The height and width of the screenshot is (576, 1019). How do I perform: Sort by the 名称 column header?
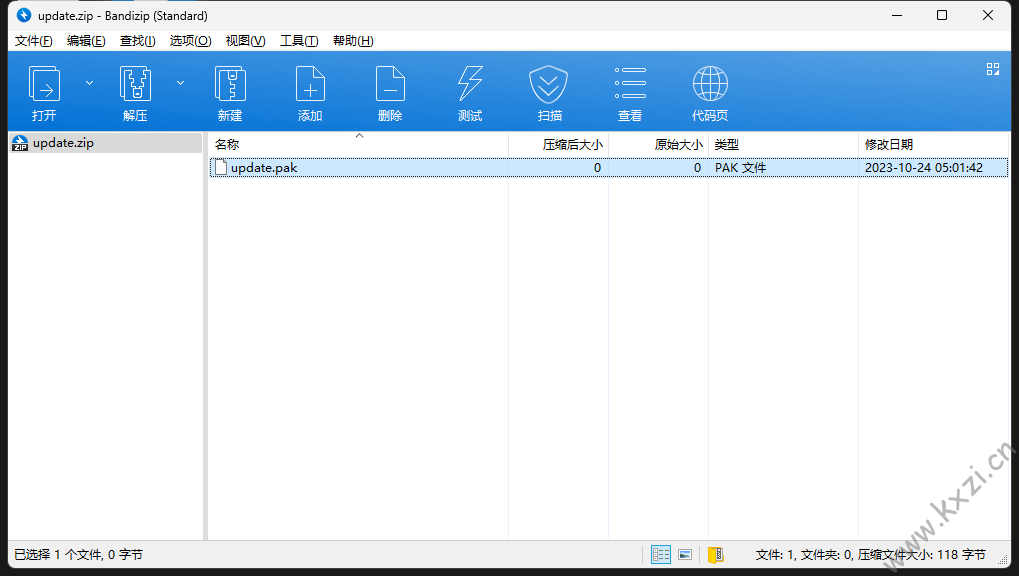point(359,144)
